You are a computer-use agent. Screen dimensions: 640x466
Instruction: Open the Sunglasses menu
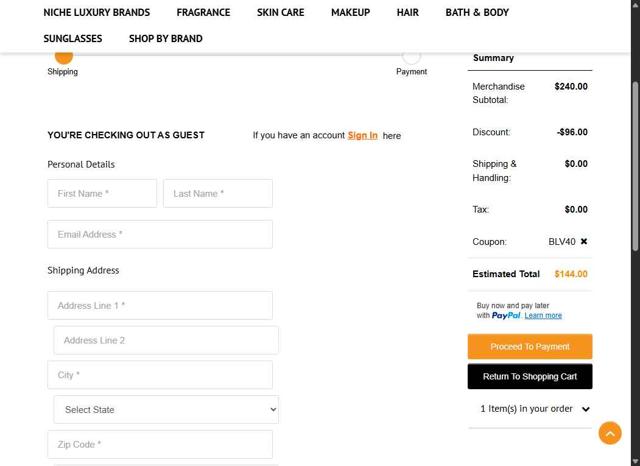point(73,39)
